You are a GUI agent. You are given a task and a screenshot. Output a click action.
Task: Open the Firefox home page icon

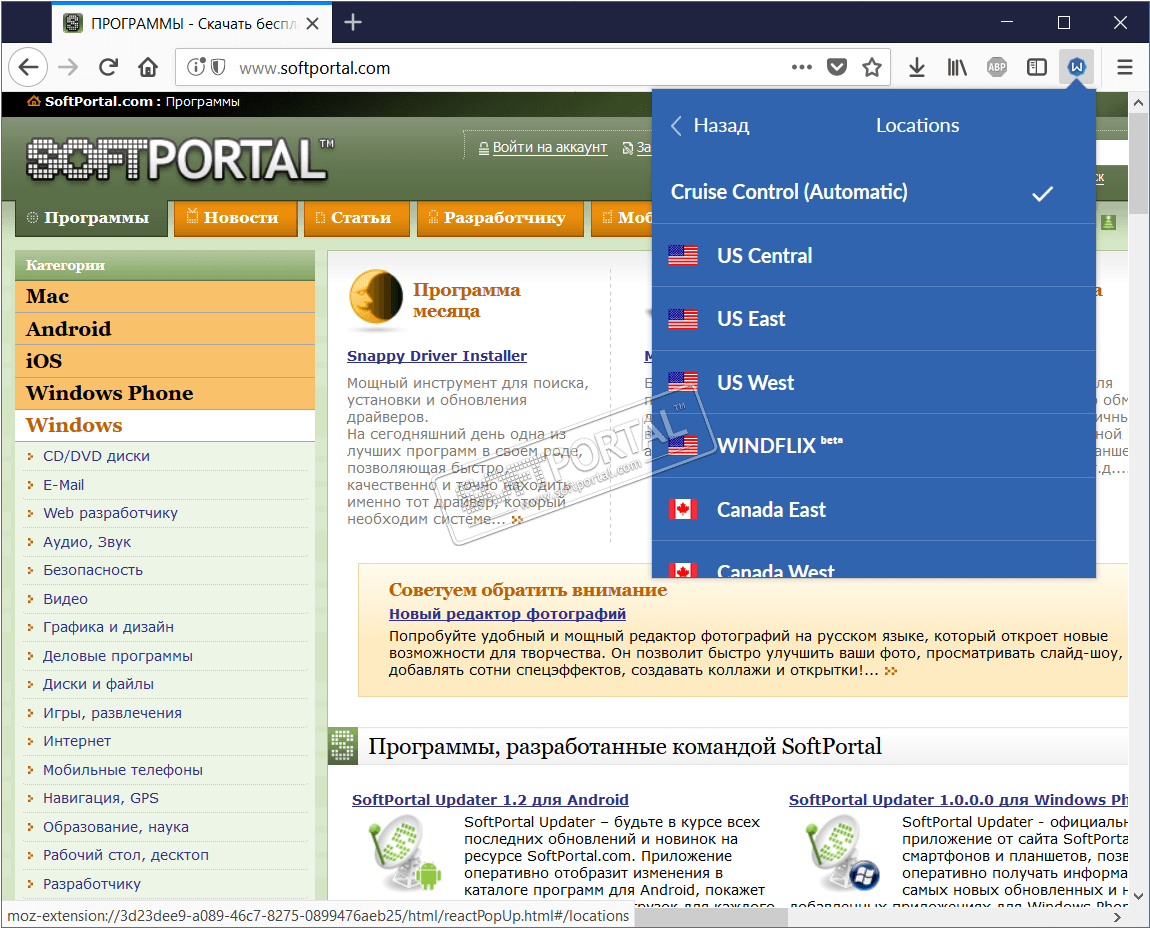click(x=148, y=67)
